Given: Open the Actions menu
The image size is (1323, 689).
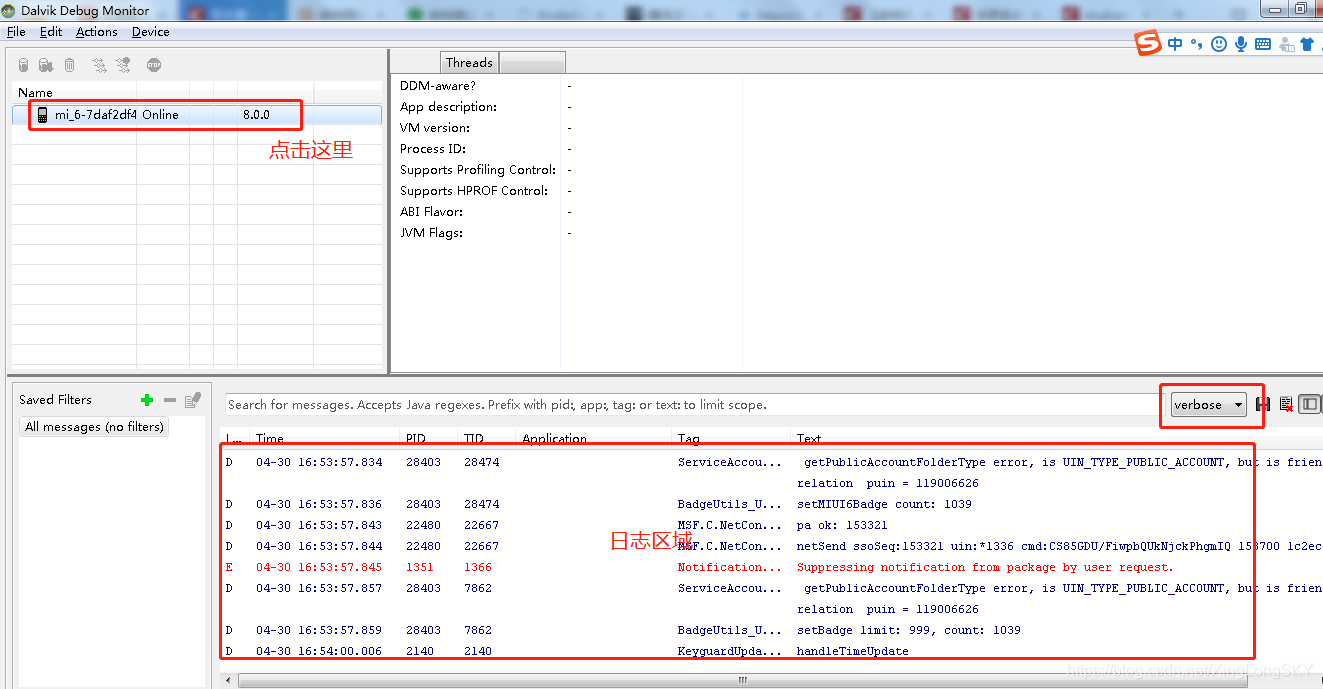Looking at the screenshot, I should 97,32.
